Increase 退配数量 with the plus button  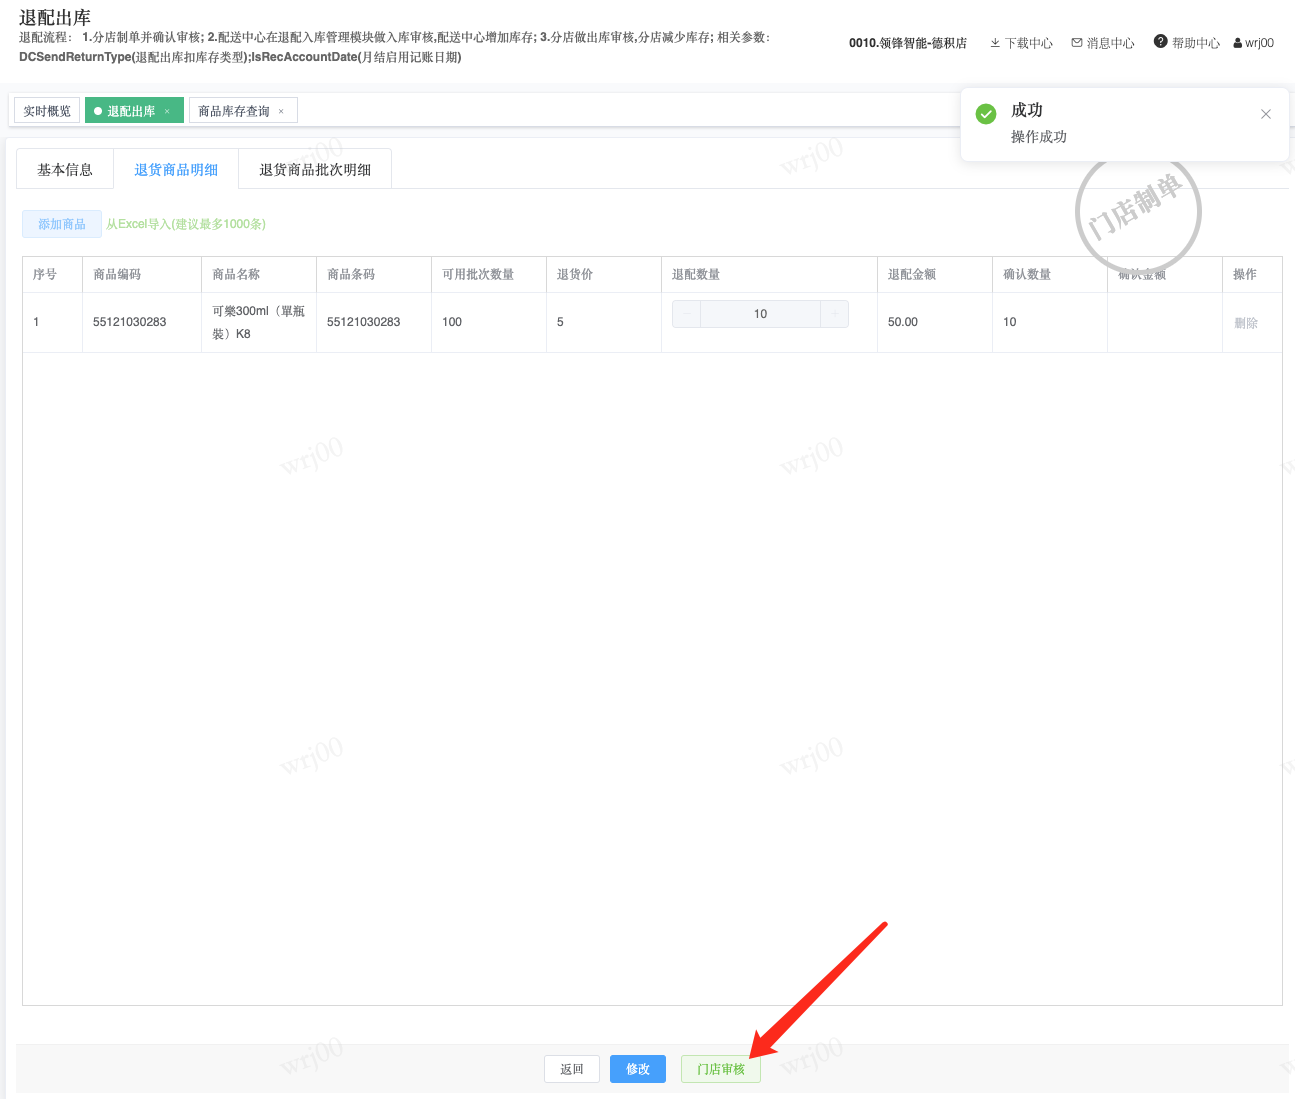[x=834, y=314]
